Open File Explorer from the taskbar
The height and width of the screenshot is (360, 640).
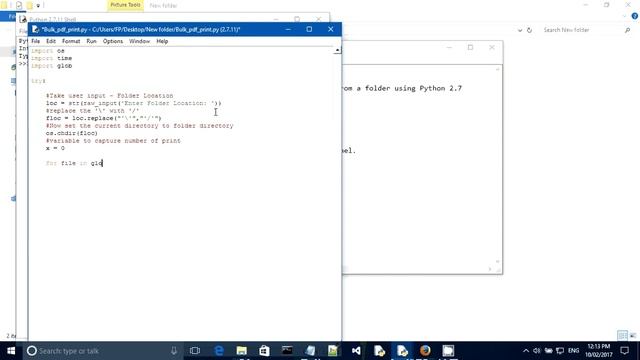tap(242, 351)
